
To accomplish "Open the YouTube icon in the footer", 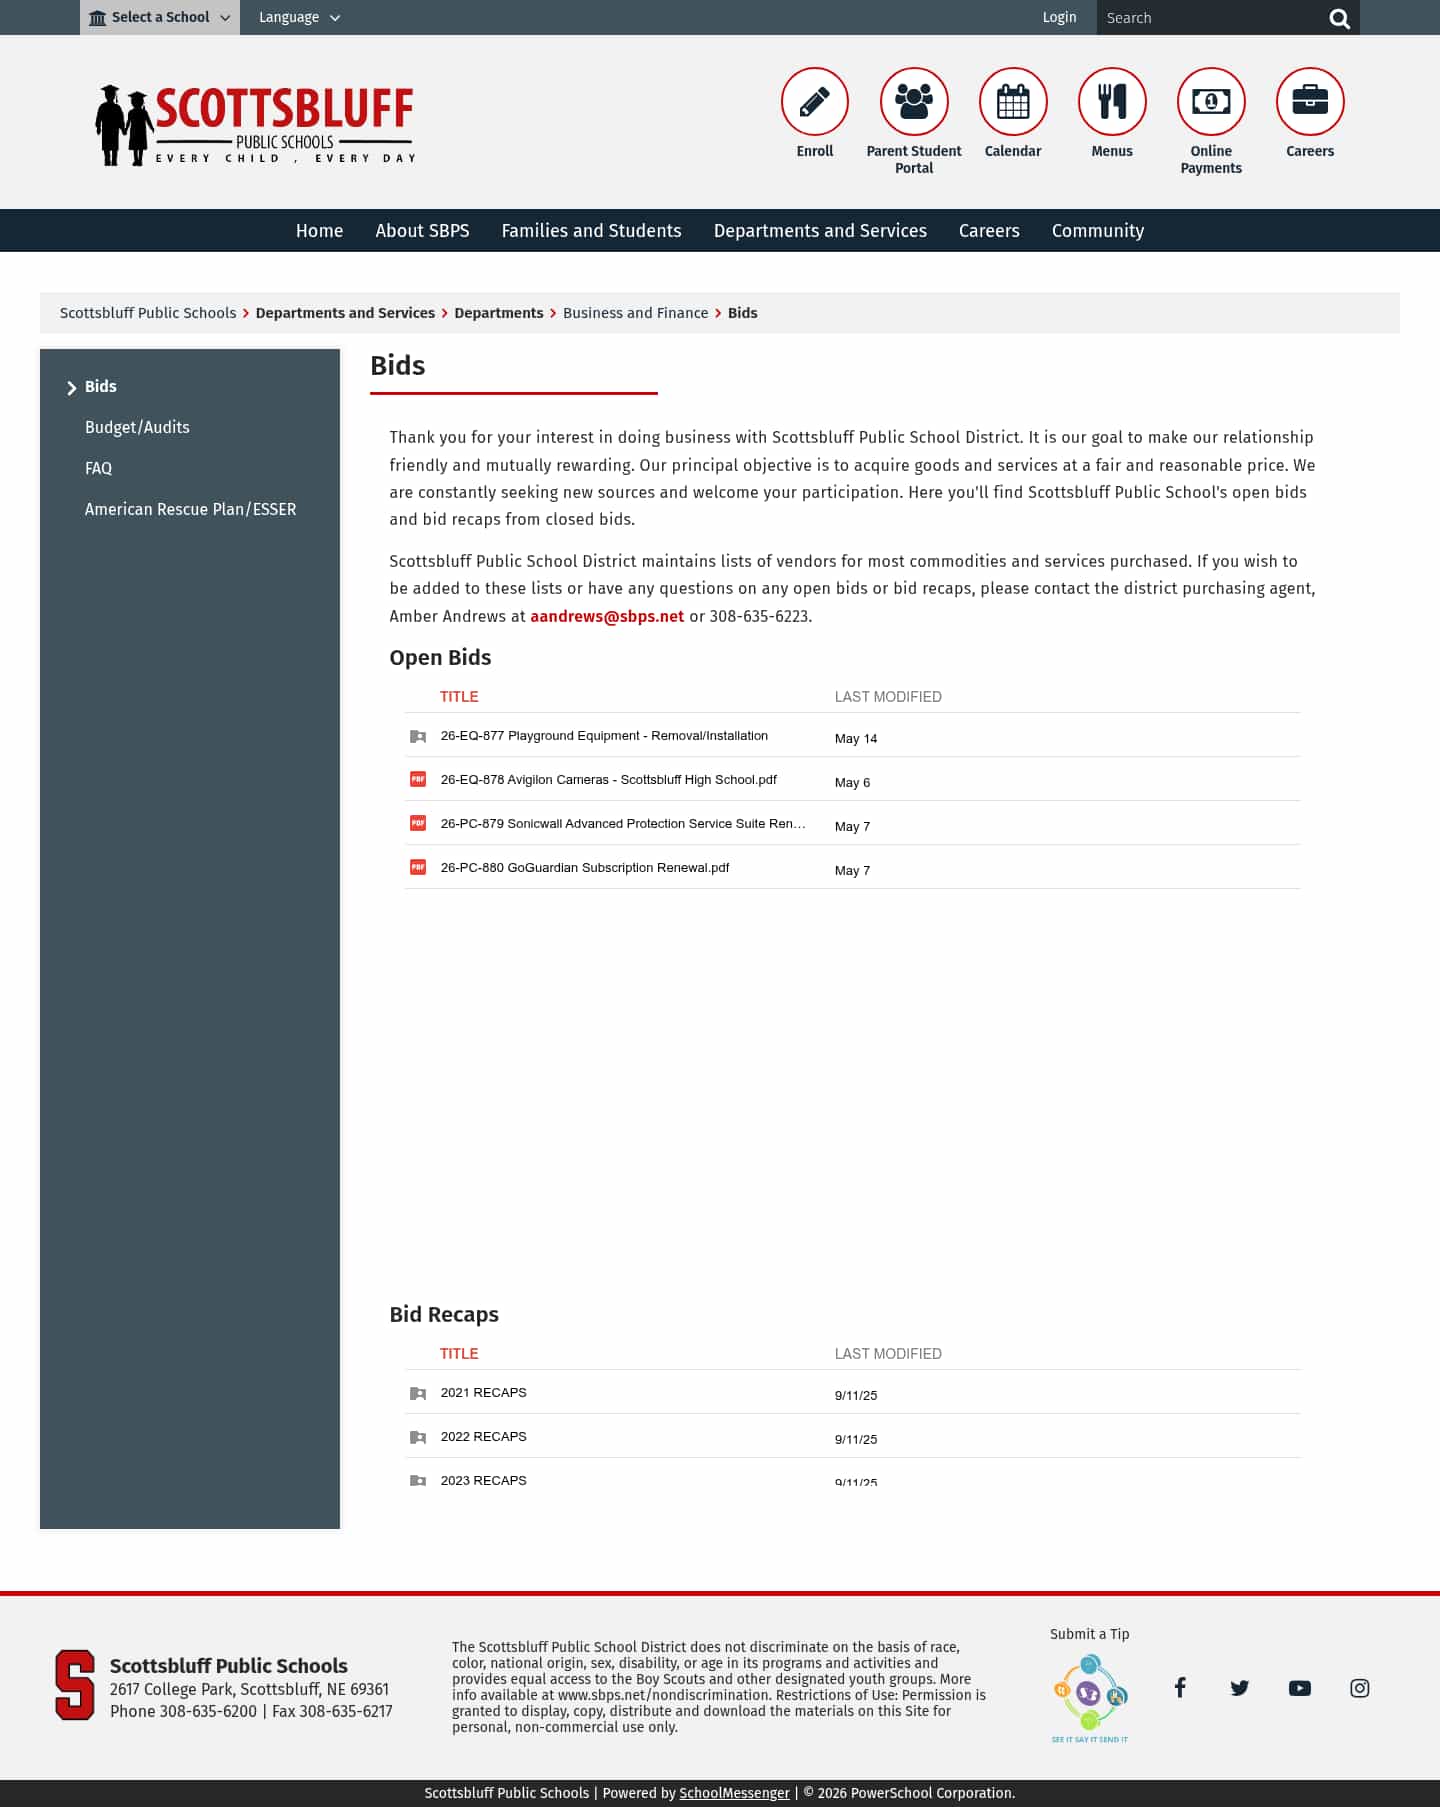I will pos(1299,1688).
